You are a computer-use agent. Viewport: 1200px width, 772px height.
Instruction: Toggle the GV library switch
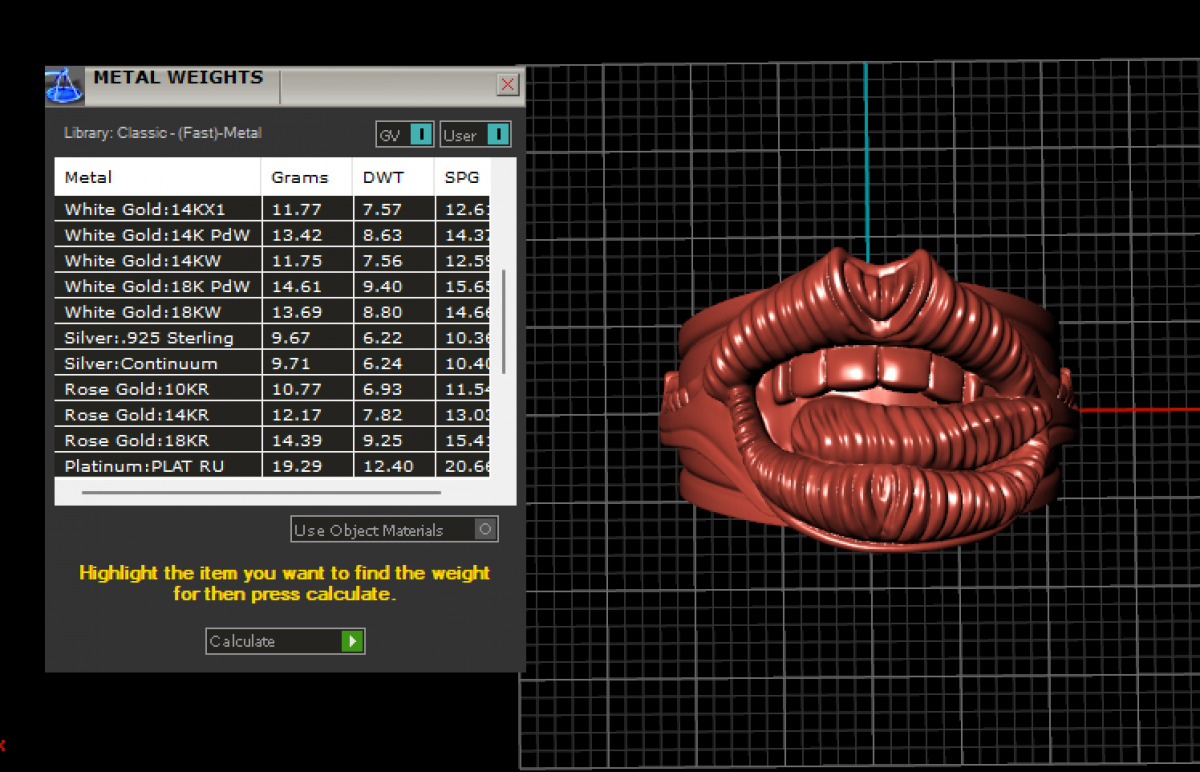click(x=421, y=135)
